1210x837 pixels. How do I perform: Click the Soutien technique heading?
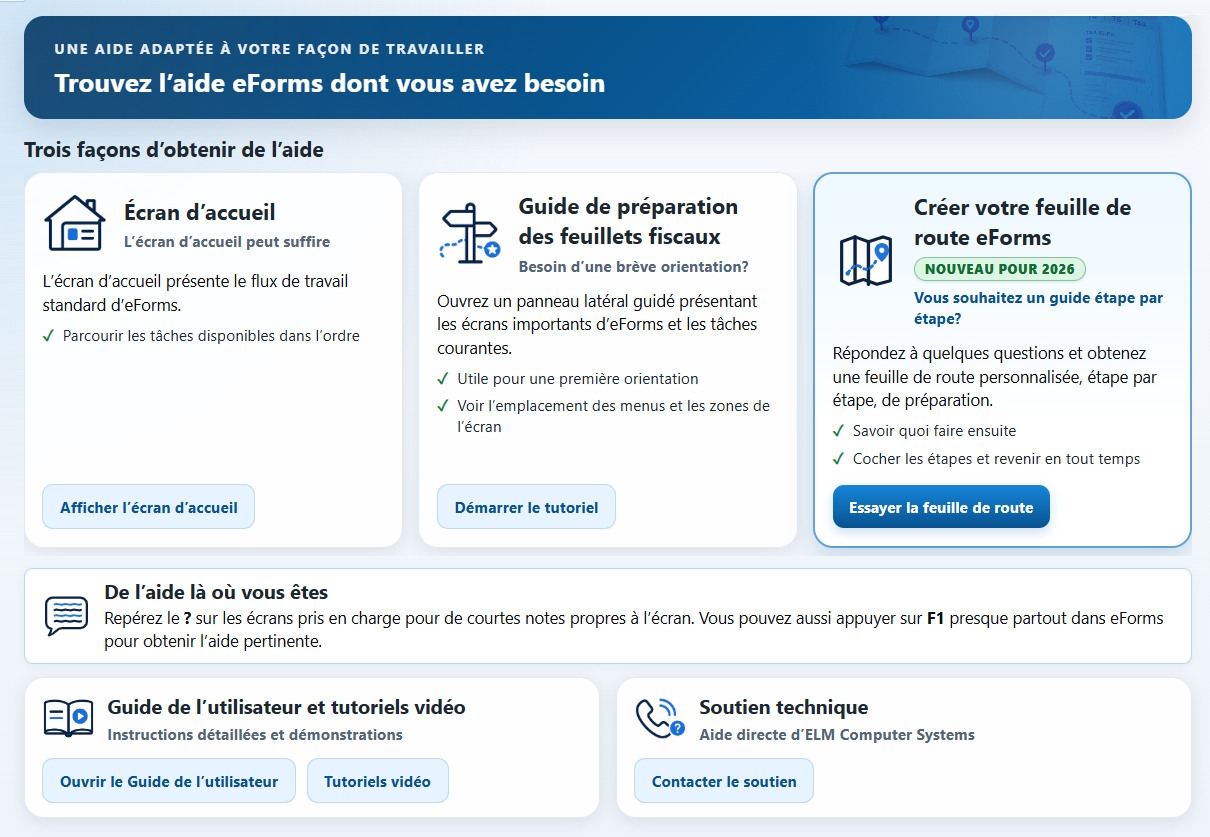(784, 707)
